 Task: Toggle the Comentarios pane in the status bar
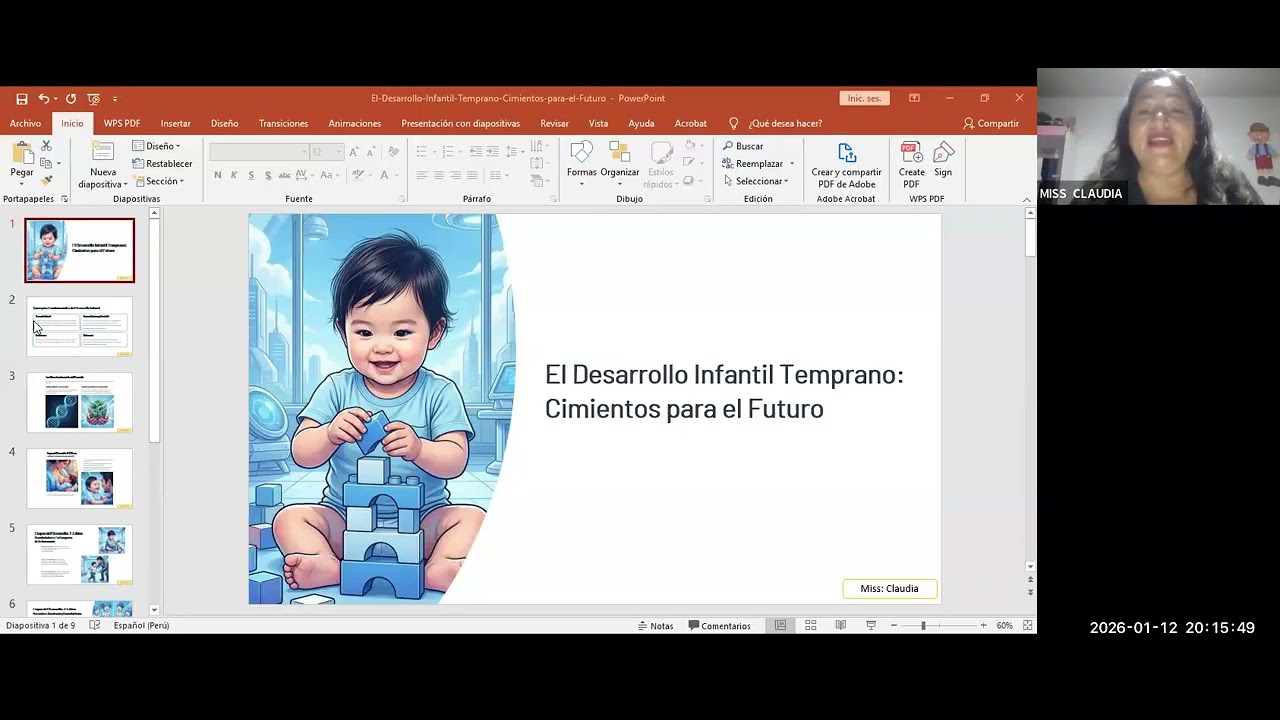719,626
